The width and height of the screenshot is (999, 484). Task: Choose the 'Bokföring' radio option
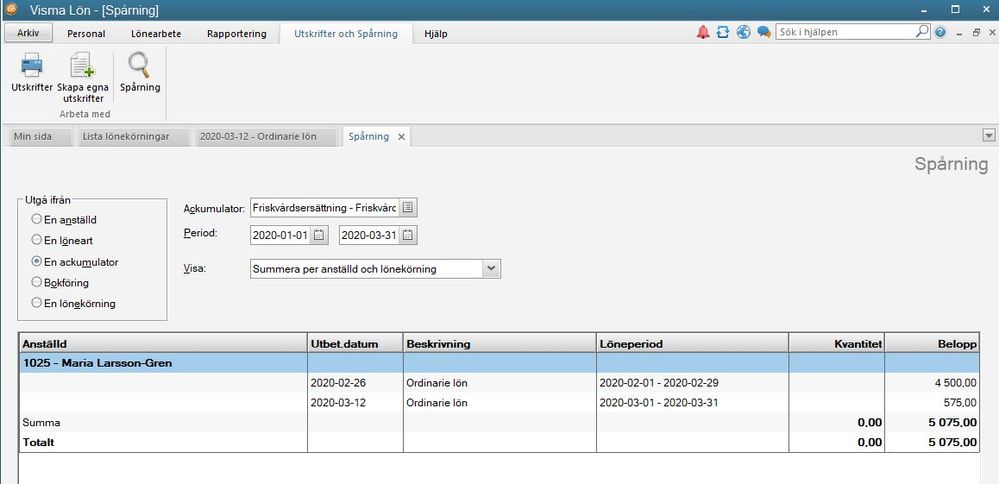37,283
